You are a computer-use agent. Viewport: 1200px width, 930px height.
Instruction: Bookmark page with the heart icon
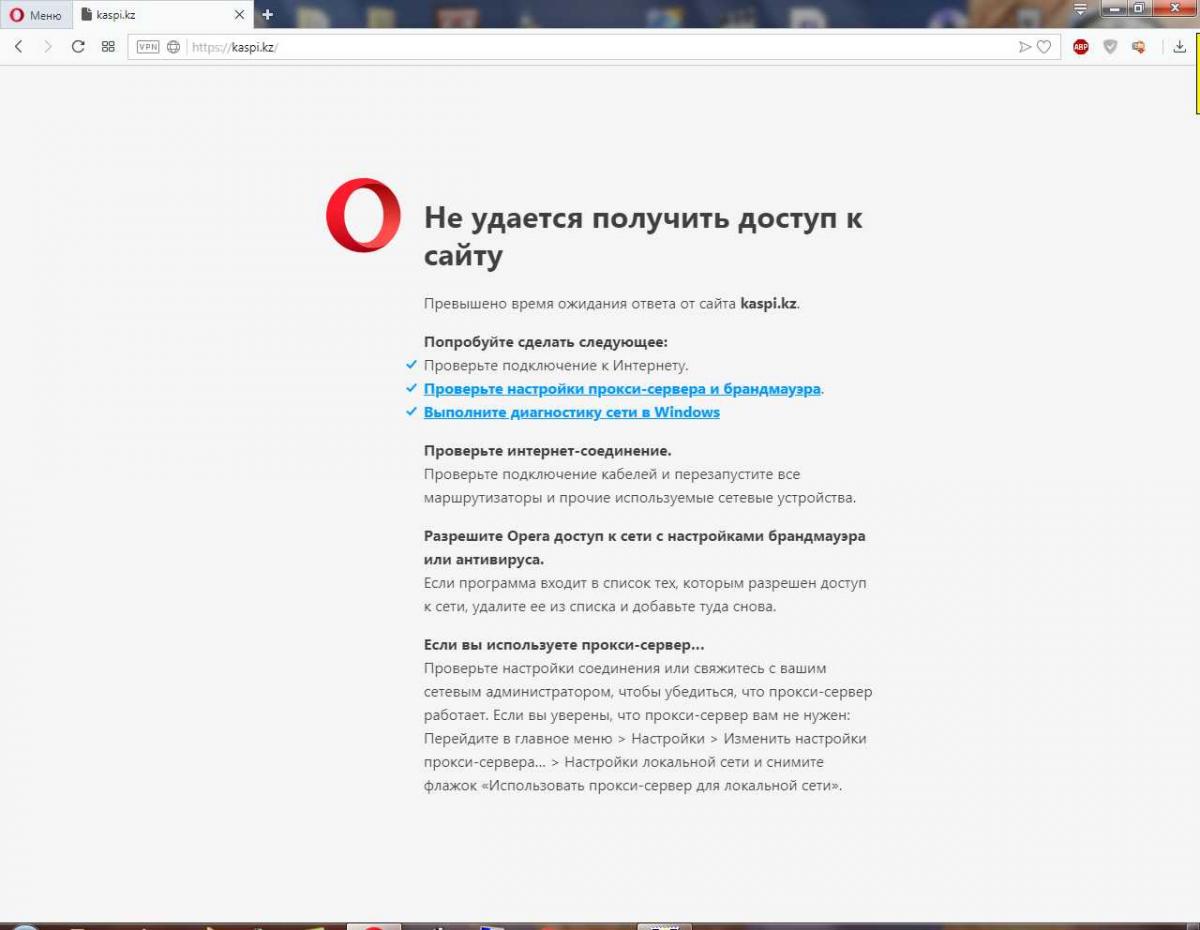[1044, 47]
